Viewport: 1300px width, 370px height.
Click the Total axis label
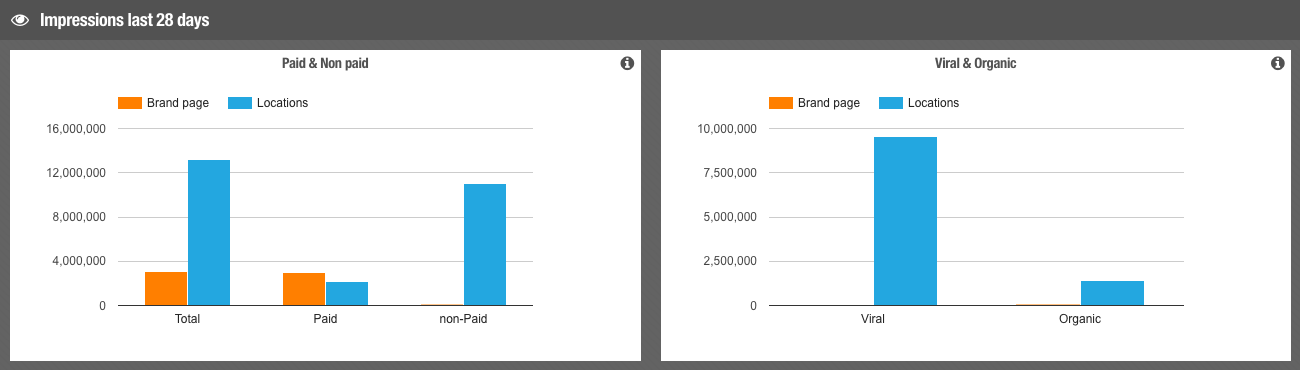(x=187, y=319)
